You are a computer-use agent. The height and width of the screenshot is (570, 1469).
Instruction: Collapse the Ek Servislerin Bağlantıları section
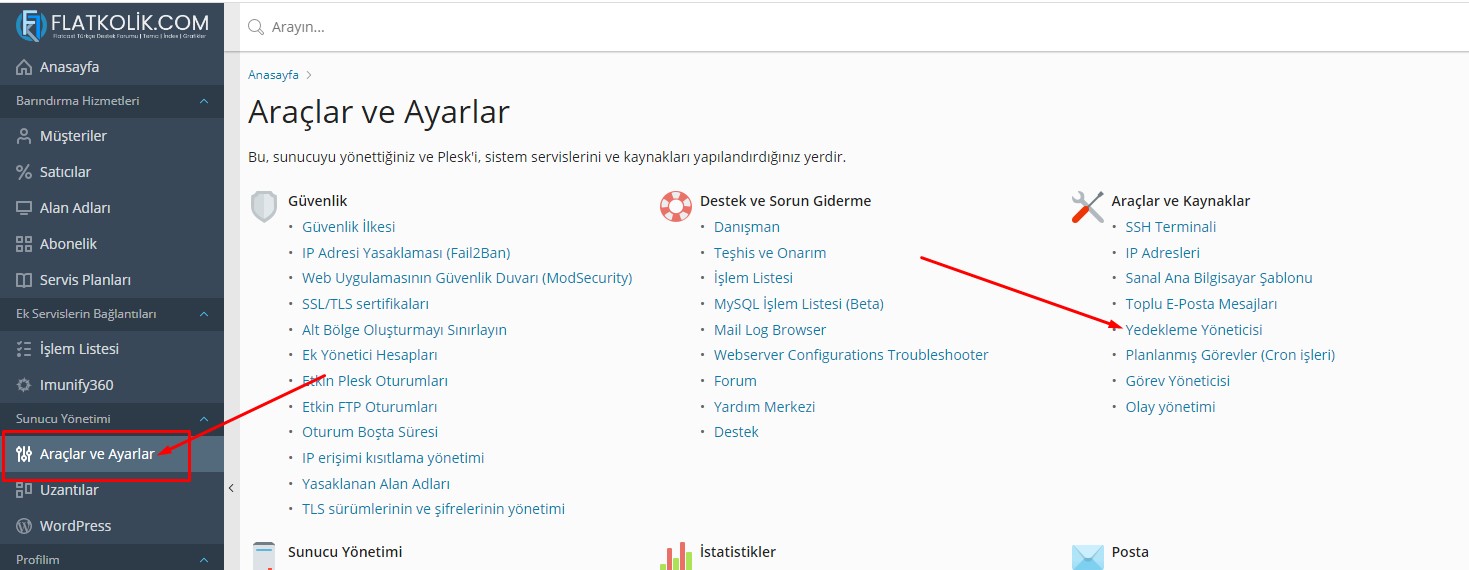[x=204, y=314]
